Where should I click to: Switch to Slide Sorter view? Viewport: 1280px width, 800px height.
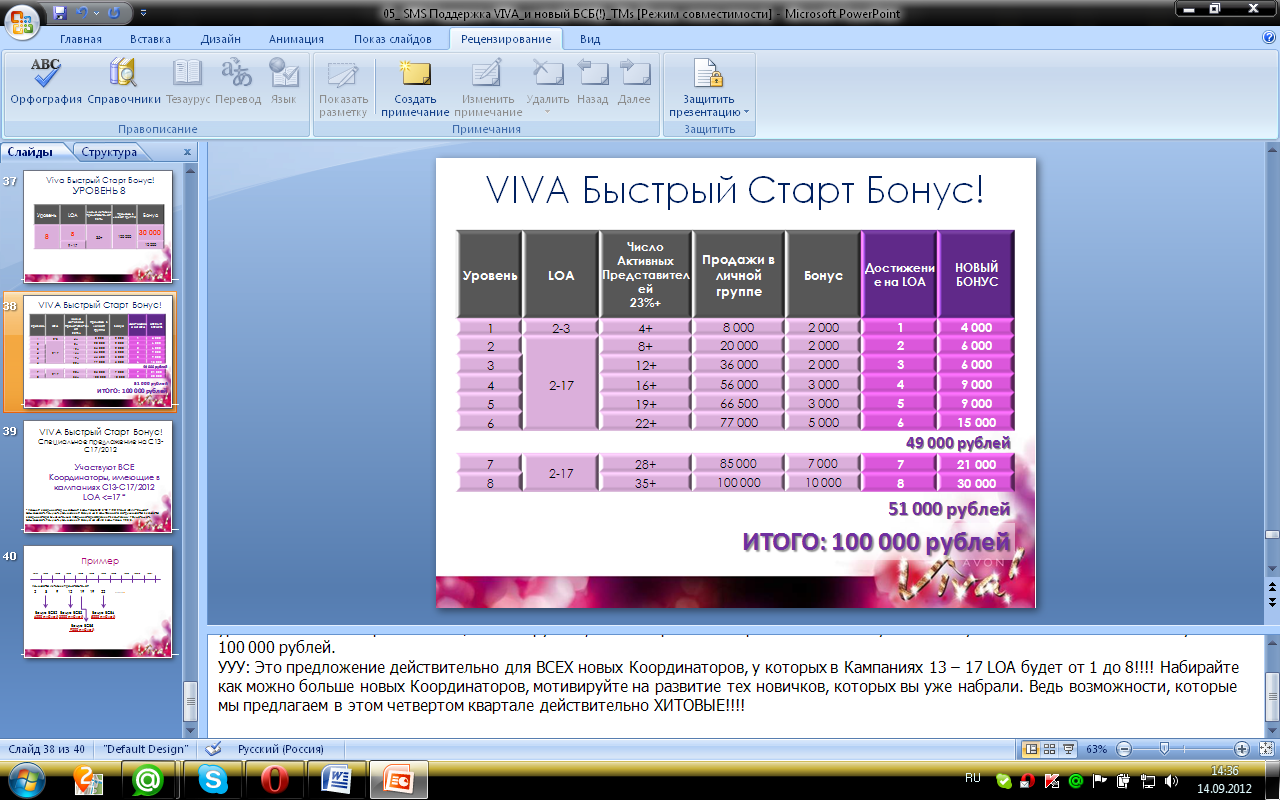tap(1050, 749)
